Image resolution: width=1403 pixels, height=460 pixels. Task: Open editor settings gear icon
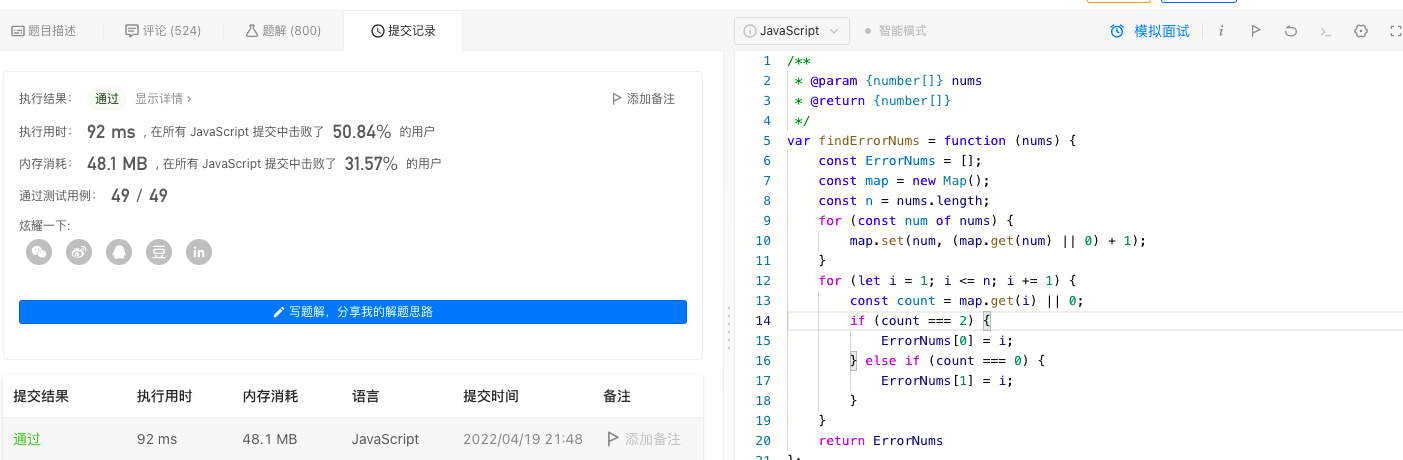click(x=1361, y=31)
